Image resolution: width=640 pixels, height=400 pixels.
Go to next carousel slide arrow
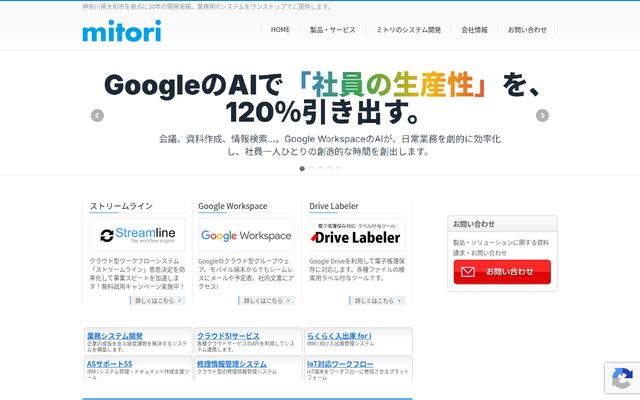tap(542, 116)
